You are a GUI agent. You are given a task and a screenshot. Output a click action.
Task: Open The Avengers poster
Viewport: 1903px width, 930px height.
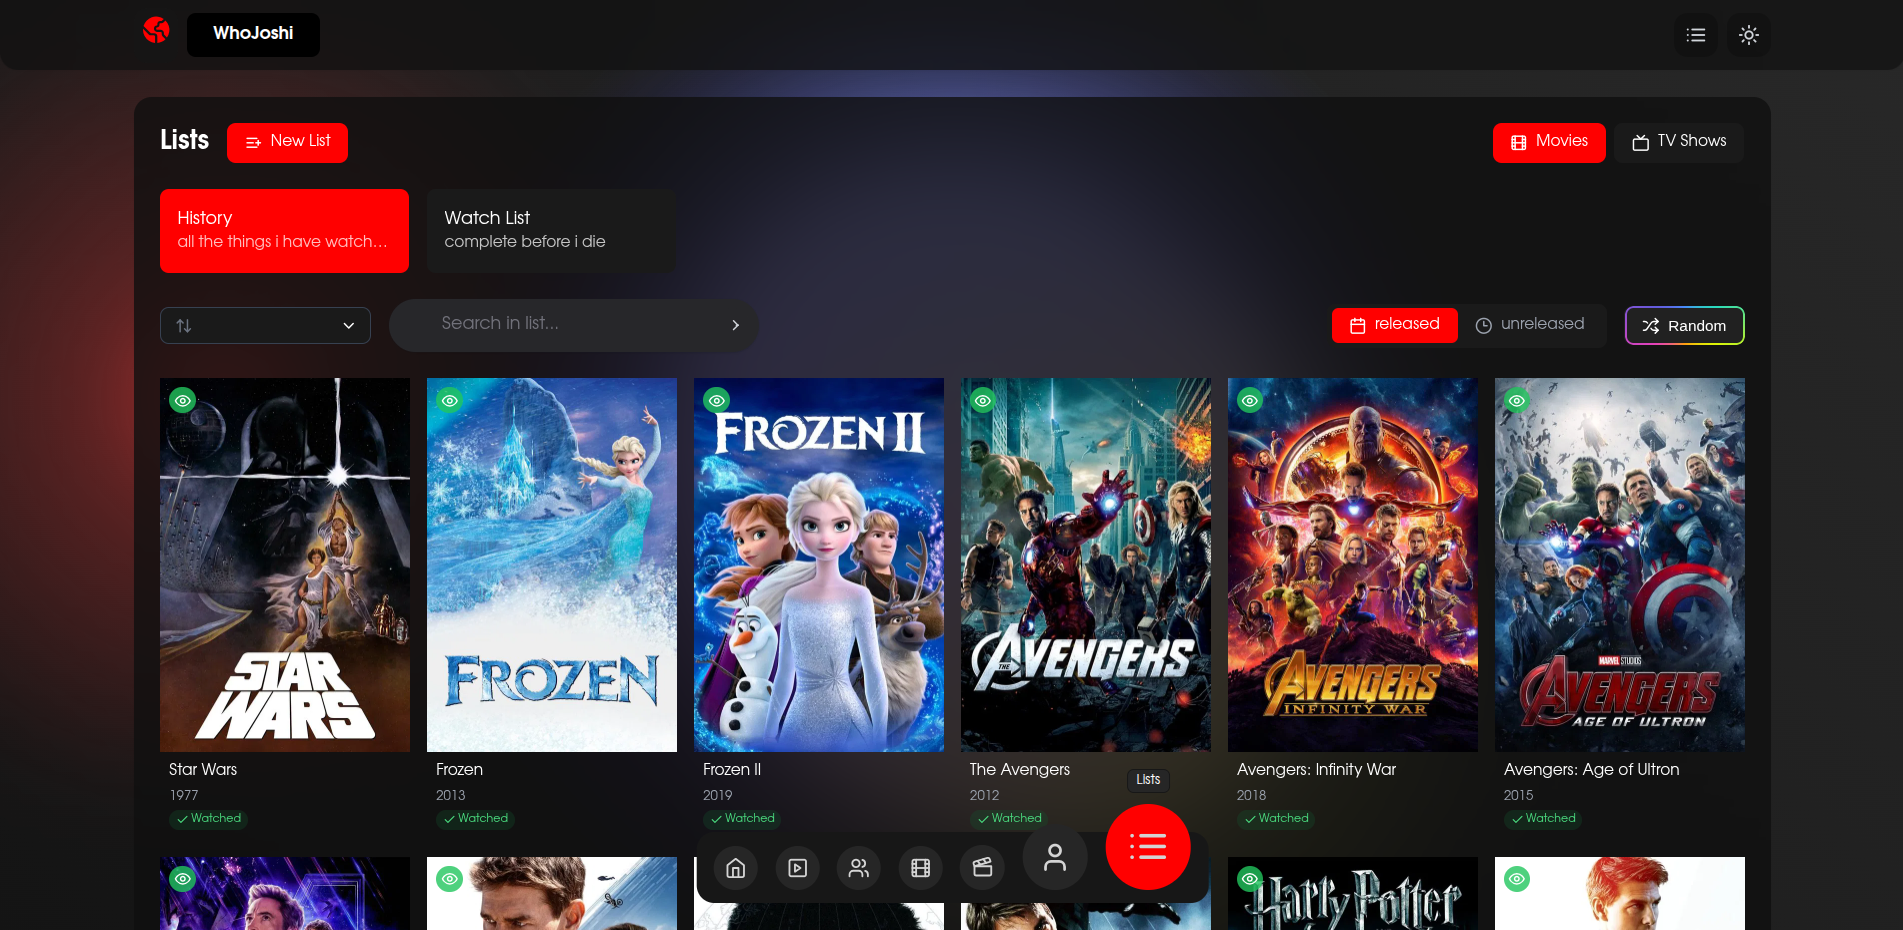tap(1086, 565)
